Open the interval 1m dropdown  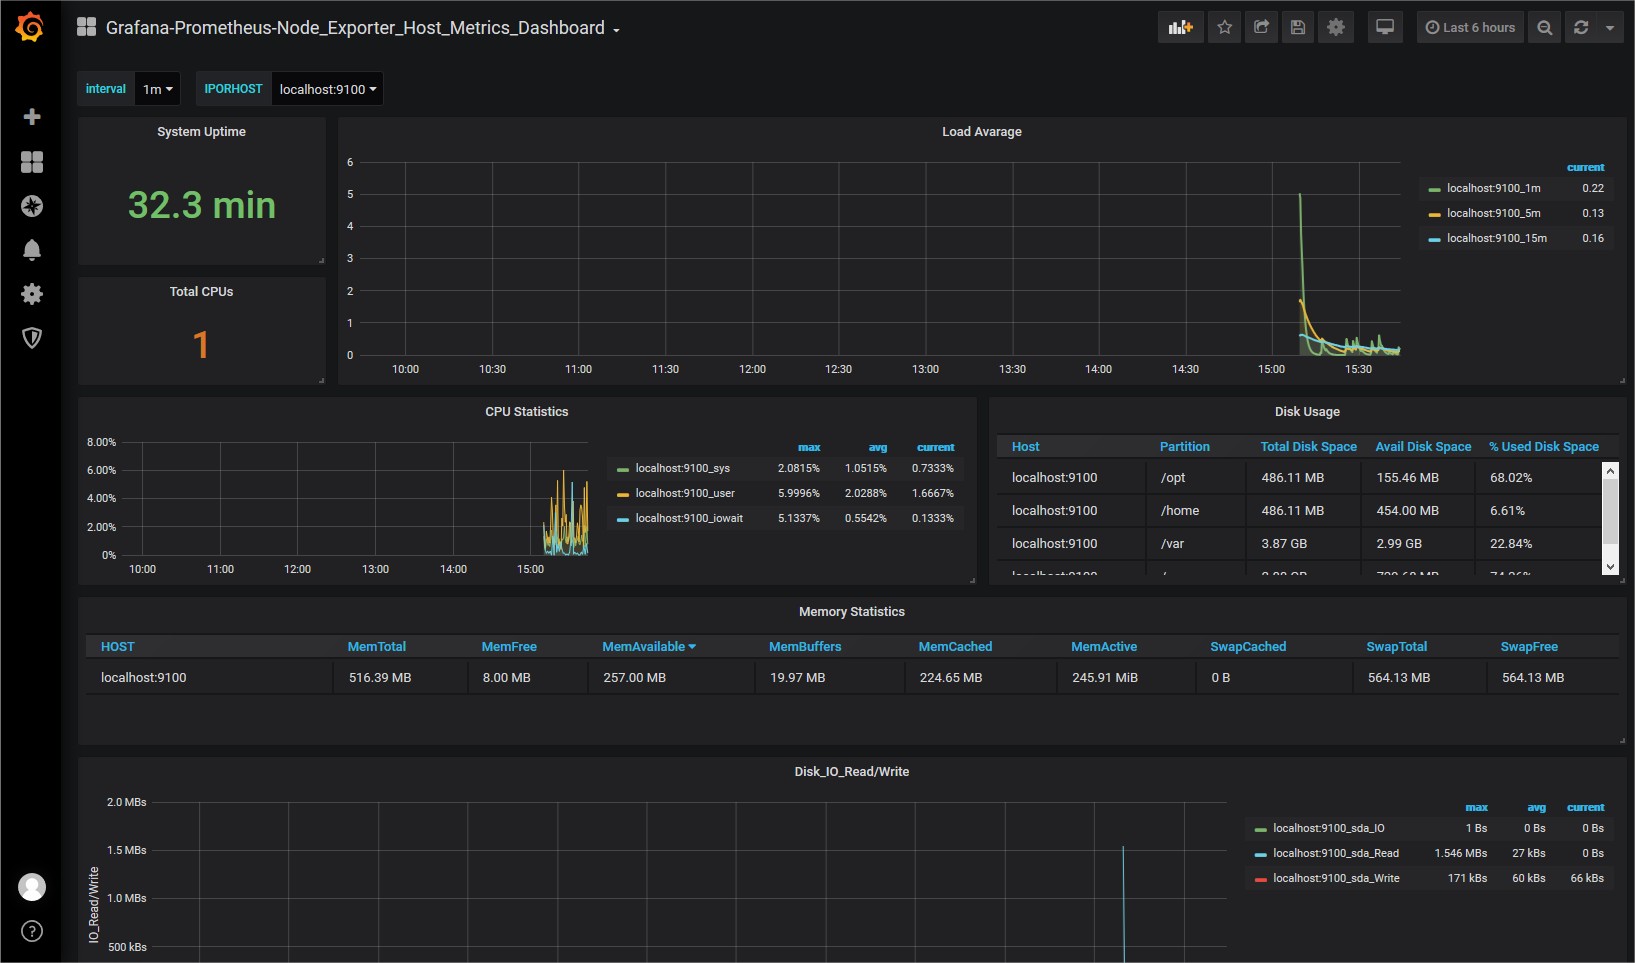click(x=158, y=89)
